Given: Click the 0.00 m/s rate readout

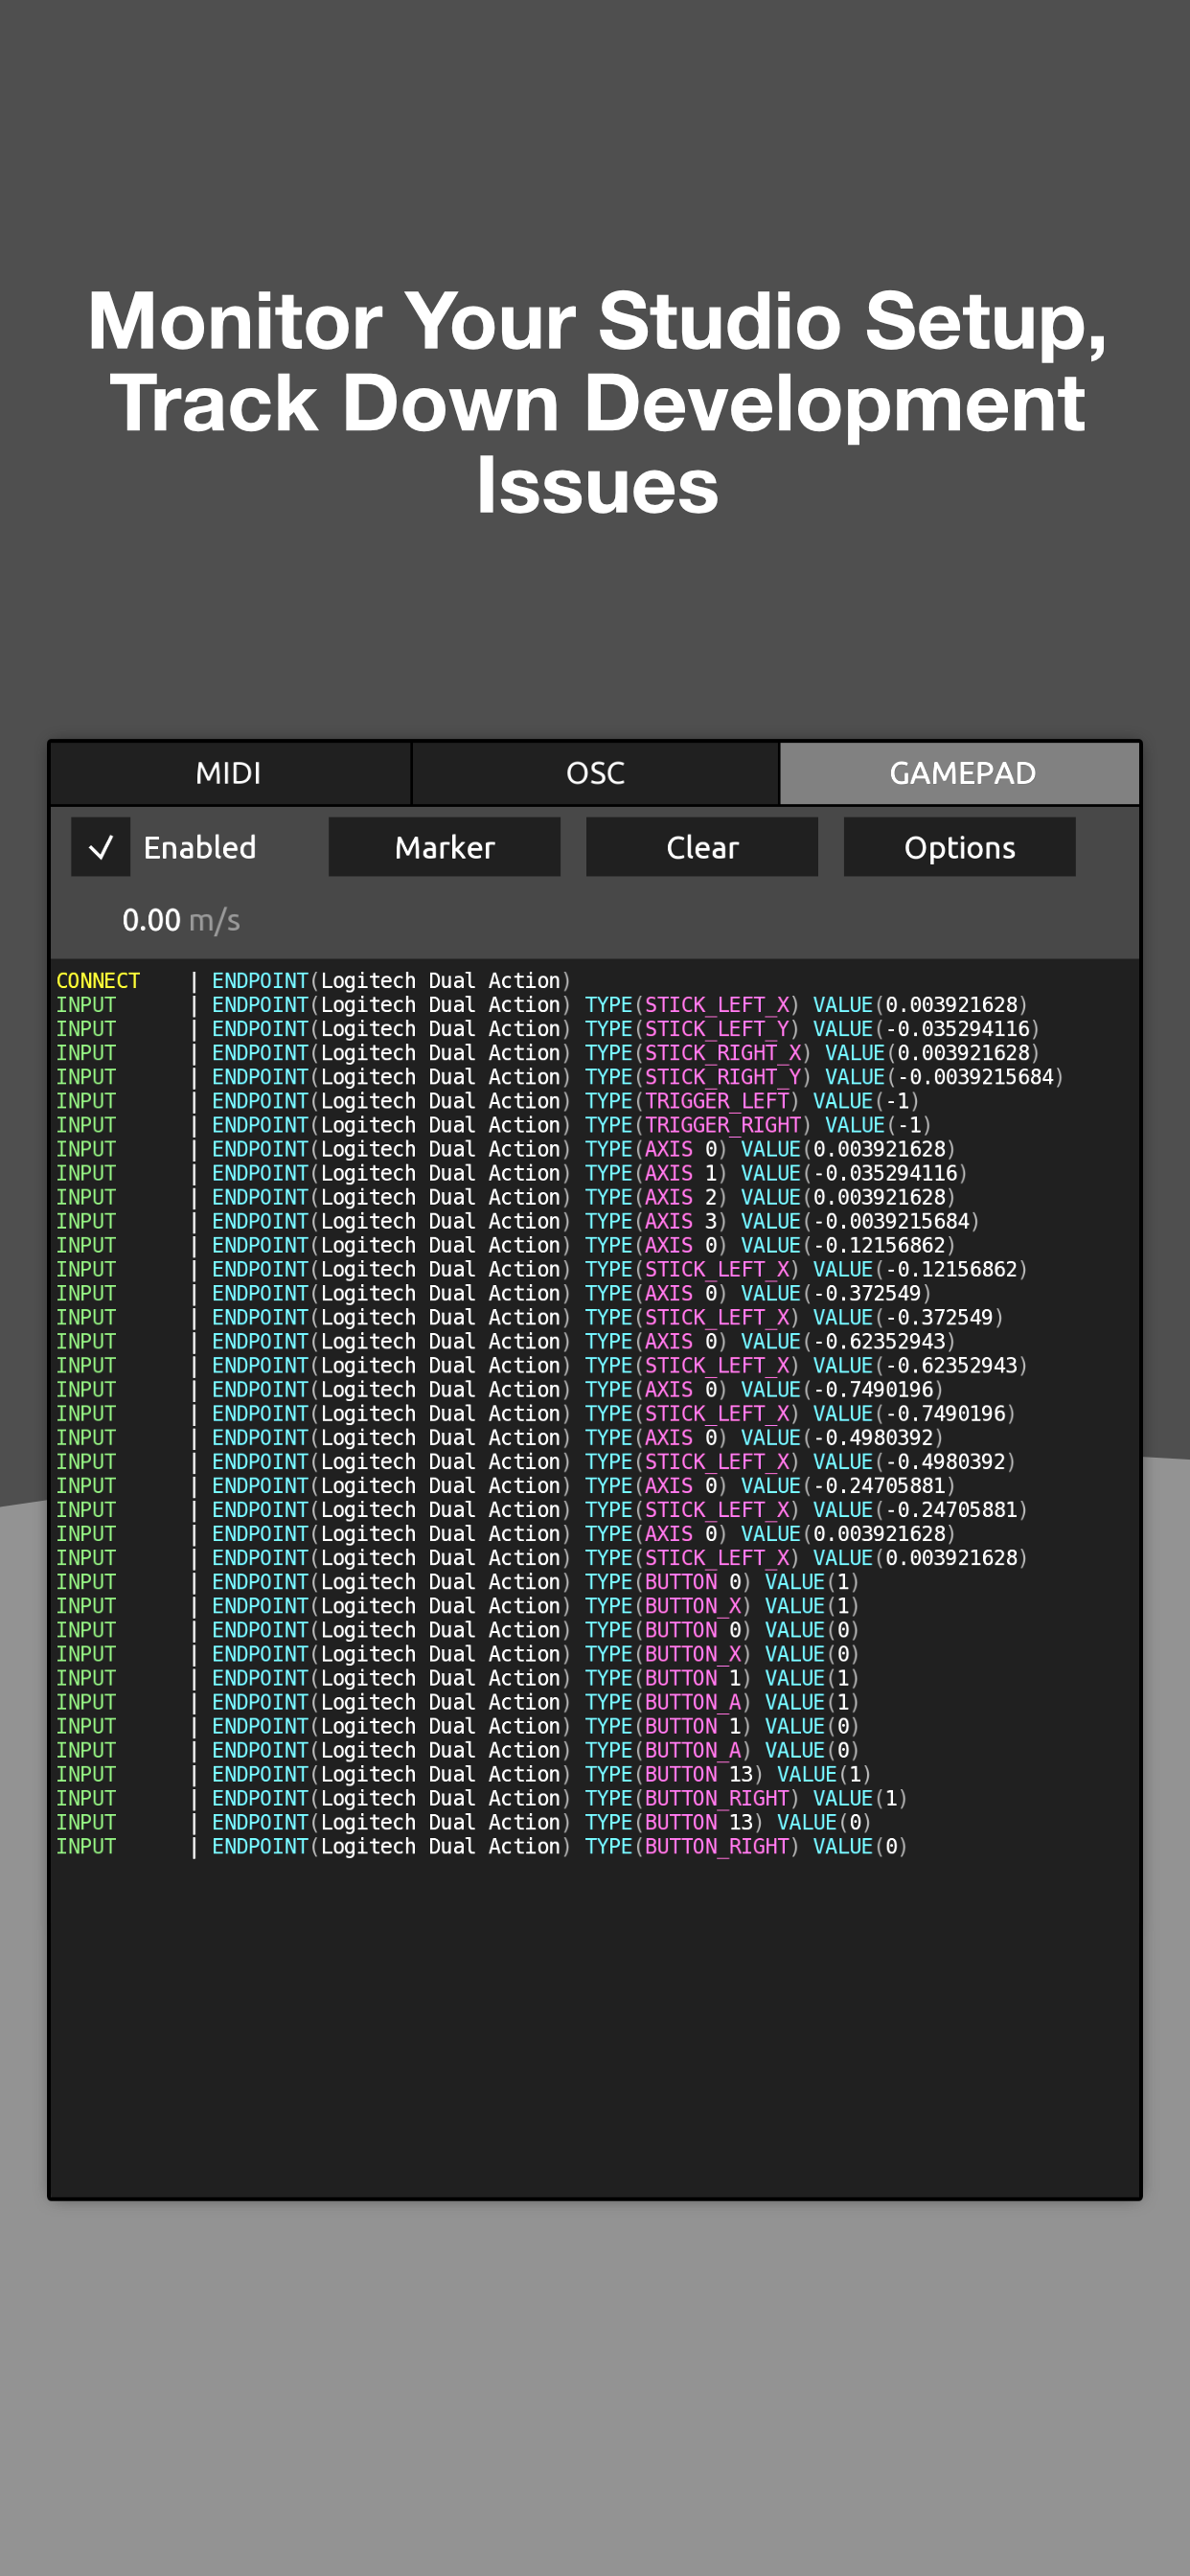Looking at the screenshot, I should 181,920.
